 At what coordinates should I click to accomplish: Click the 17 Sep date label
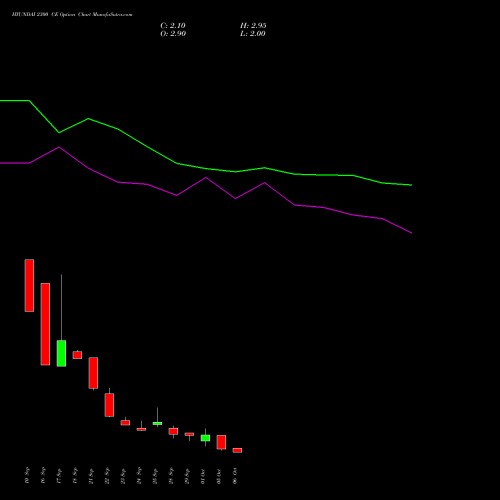click(x=59, y=475)
